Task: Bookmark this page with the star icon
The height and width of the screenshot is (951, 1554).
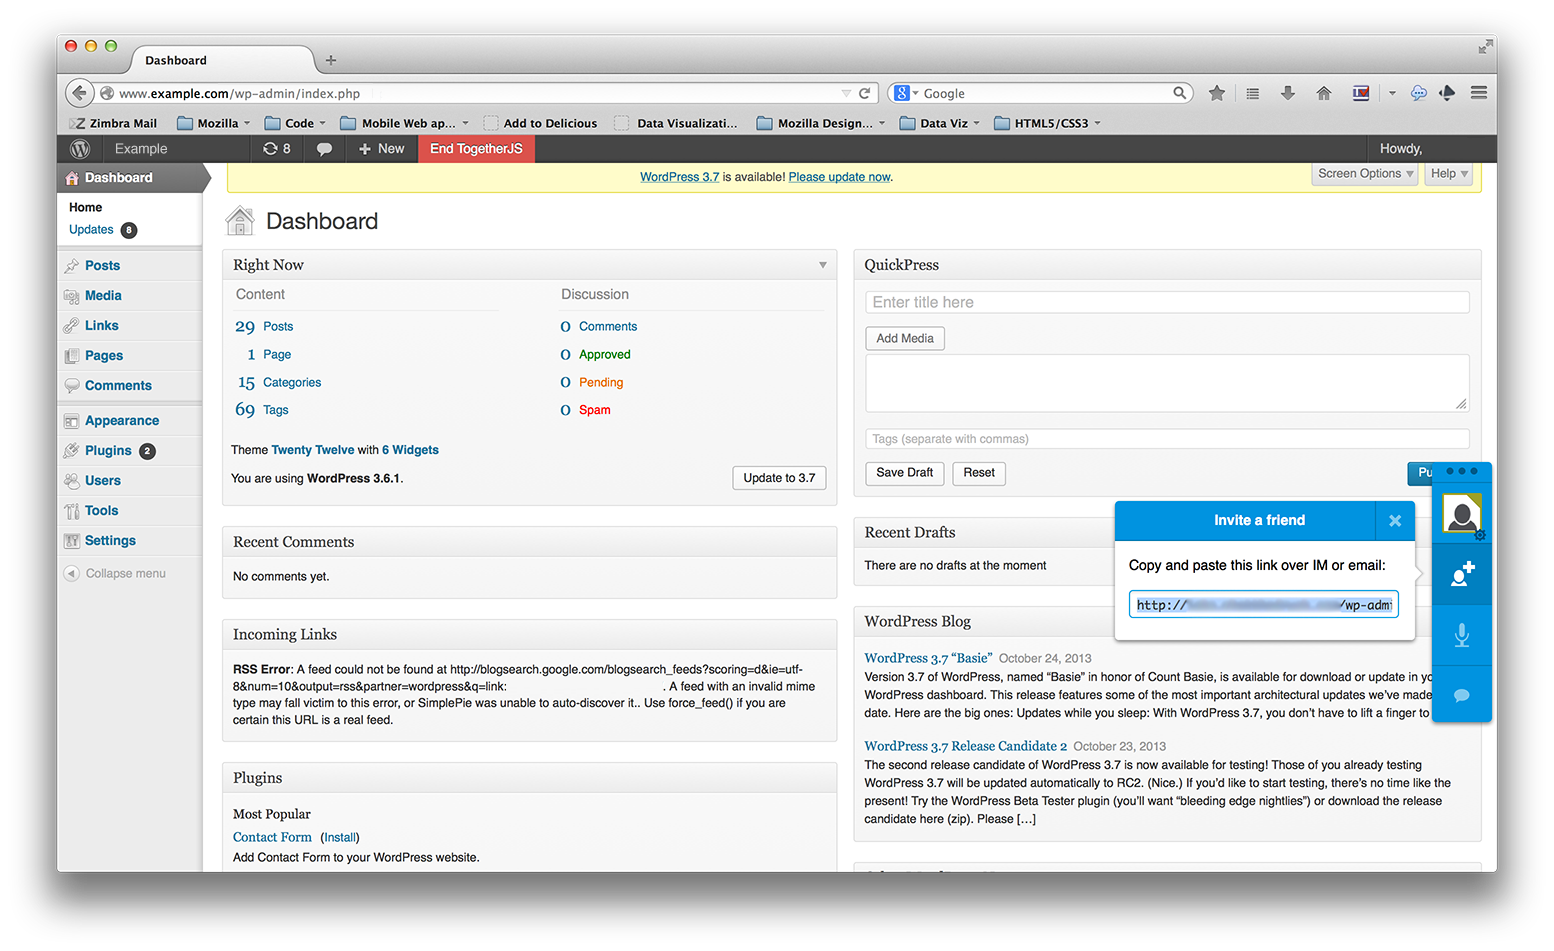Action: tap(1216, 93)
